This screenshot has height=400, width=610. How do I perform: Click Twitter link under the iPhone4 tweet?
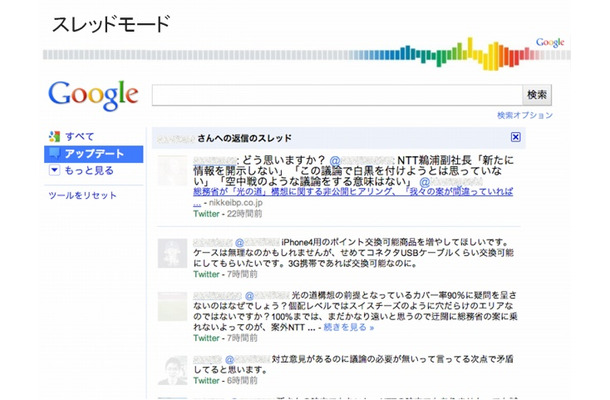pos(206,274)
